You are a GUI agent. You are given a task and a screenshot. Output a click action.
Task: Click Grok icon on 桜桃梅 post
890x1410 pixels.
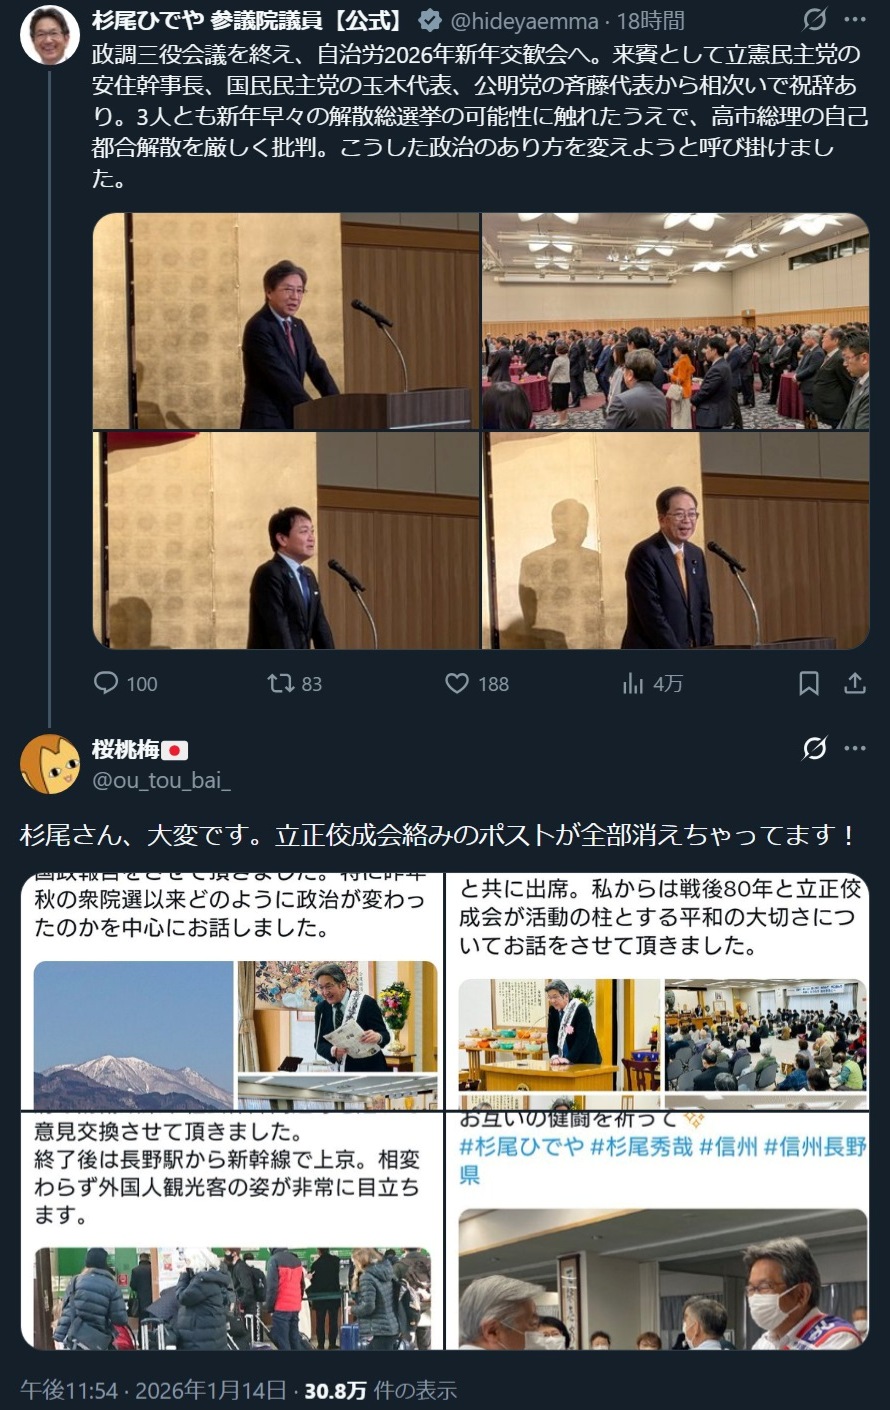coord(815,748)
